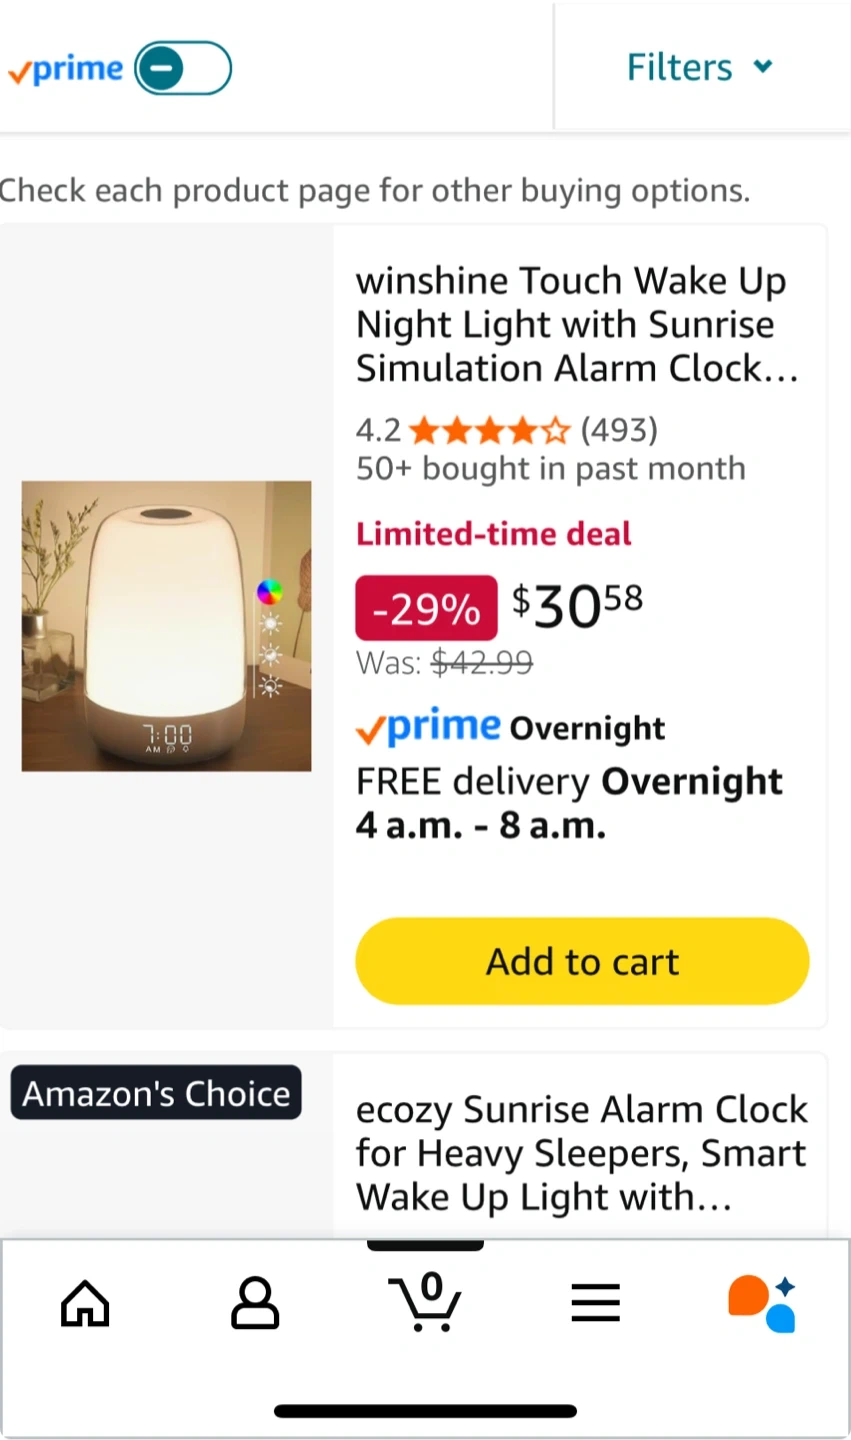Tap the color wheel on lamp image

(x=269, y=592)
